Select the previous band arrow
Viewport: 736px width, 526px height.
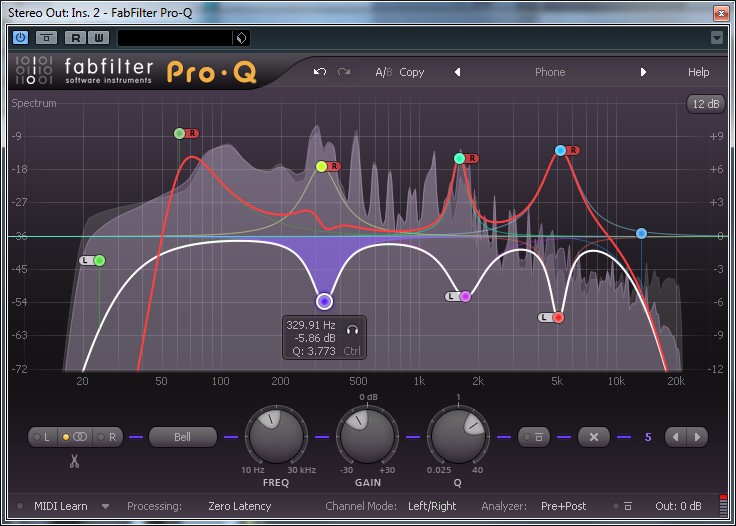[675, 437]
